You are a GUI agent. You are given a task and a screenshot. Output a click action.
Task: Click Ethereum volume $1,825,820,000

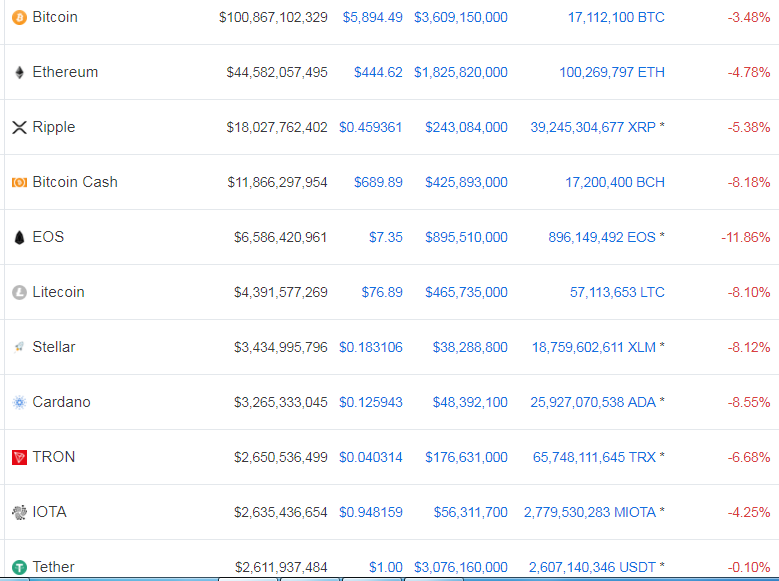coord(461,73)
